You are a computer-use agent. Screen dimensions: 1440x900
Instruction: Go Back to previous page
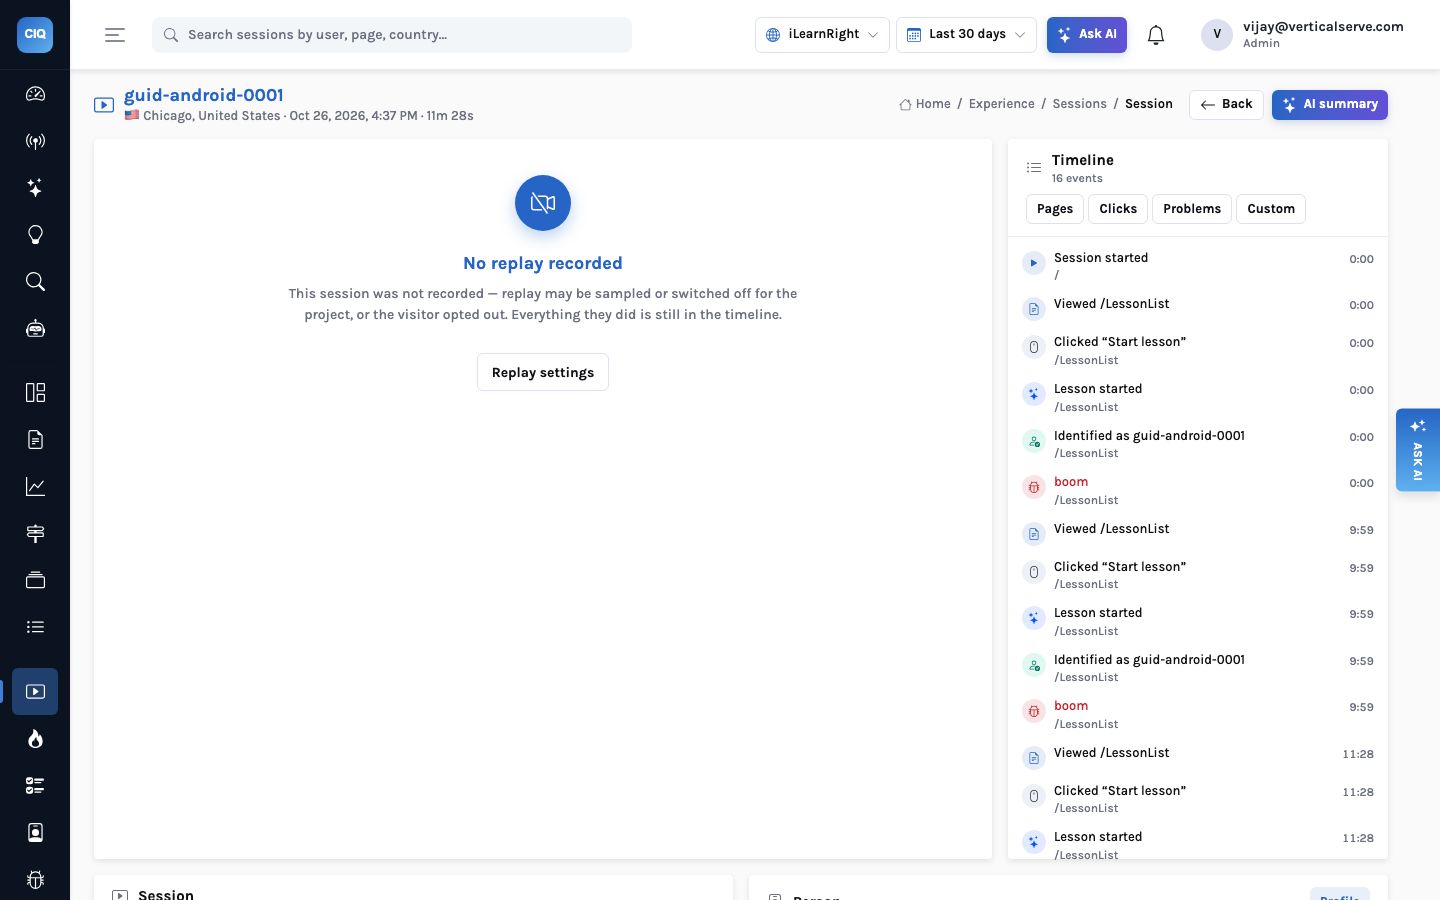[x=1226, y=104]
